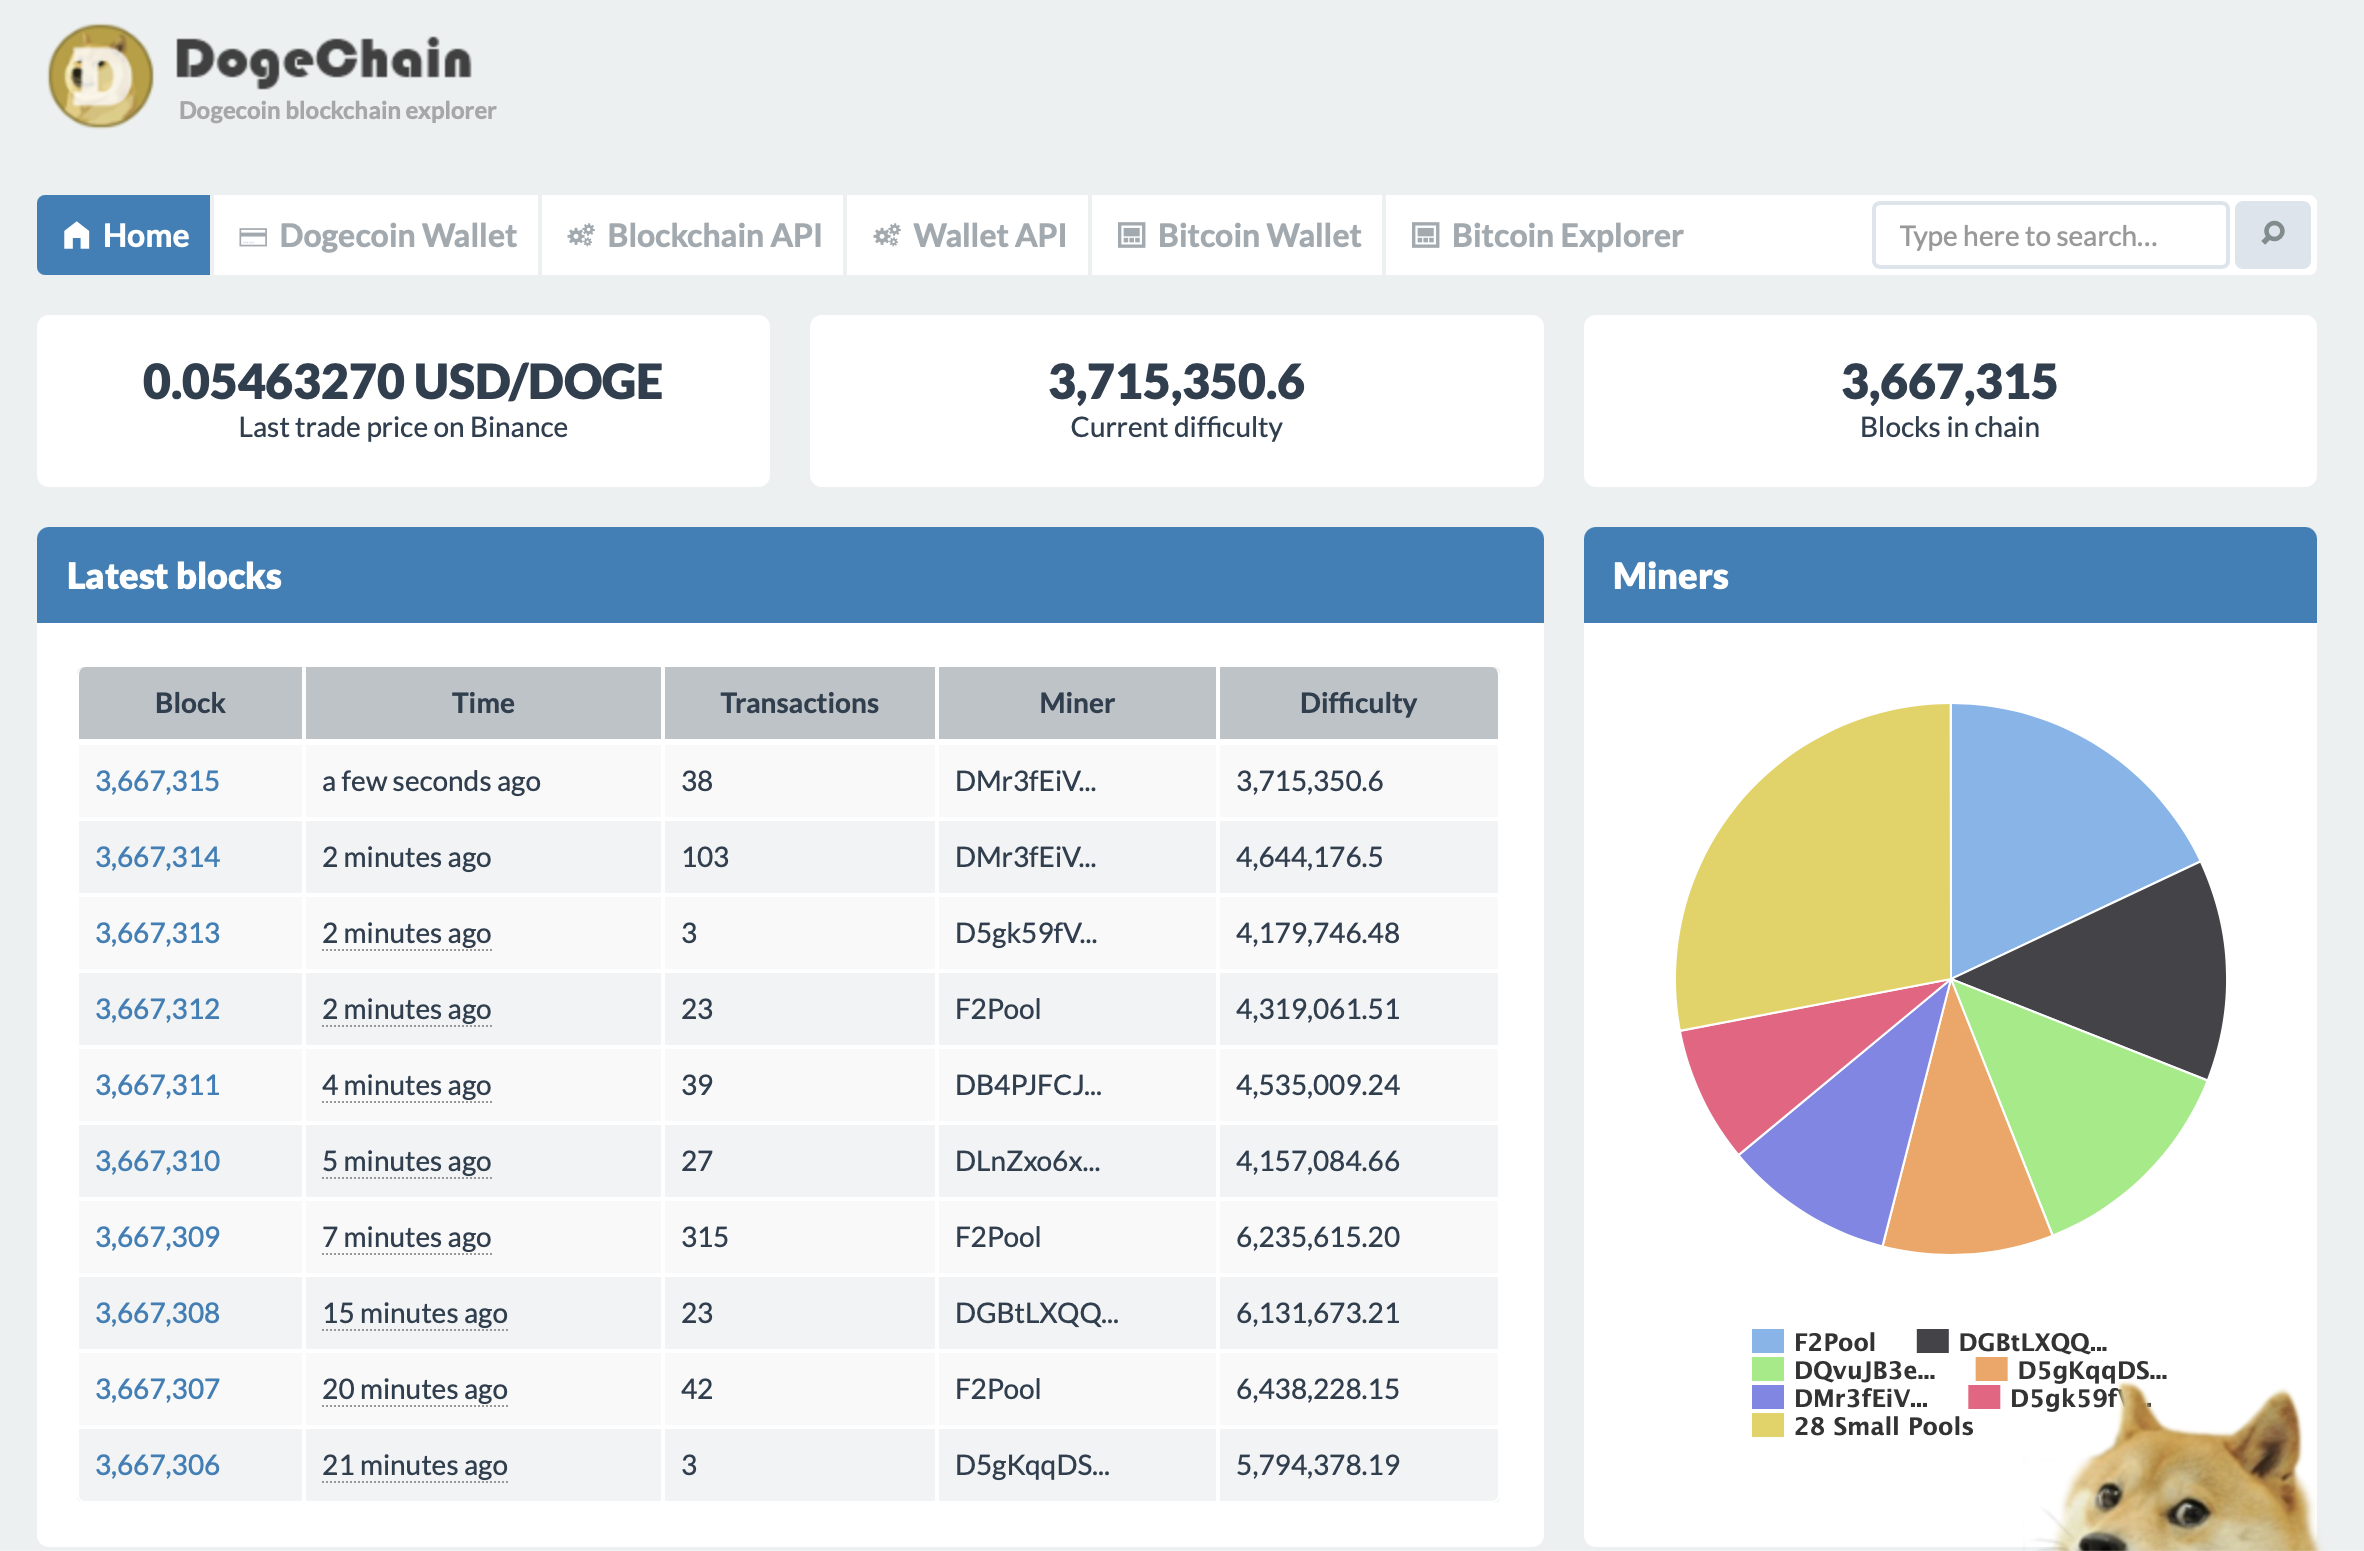Click the 28 Small Pools yellow swatch
This screenshot has height=1551, width=2364.
(1768, 1425)
